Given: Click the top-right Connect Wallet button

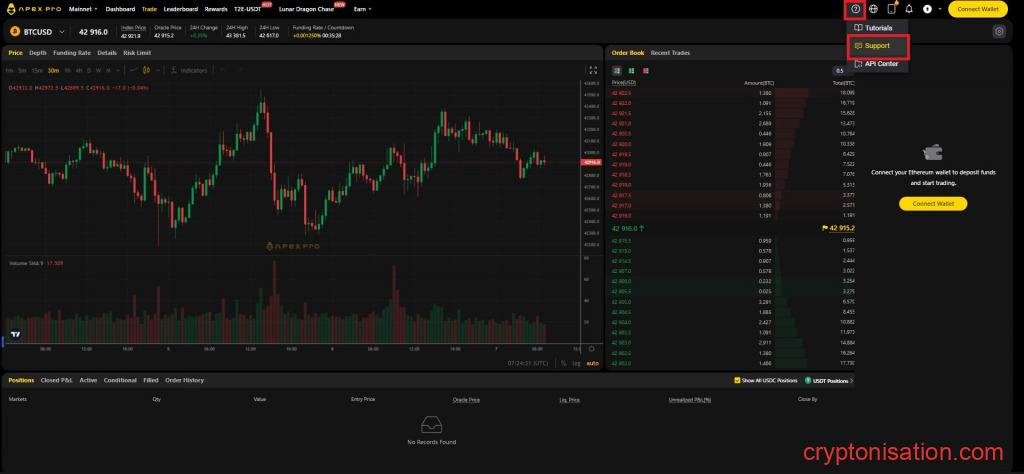Looking at the screenshot, I should 977,9.
